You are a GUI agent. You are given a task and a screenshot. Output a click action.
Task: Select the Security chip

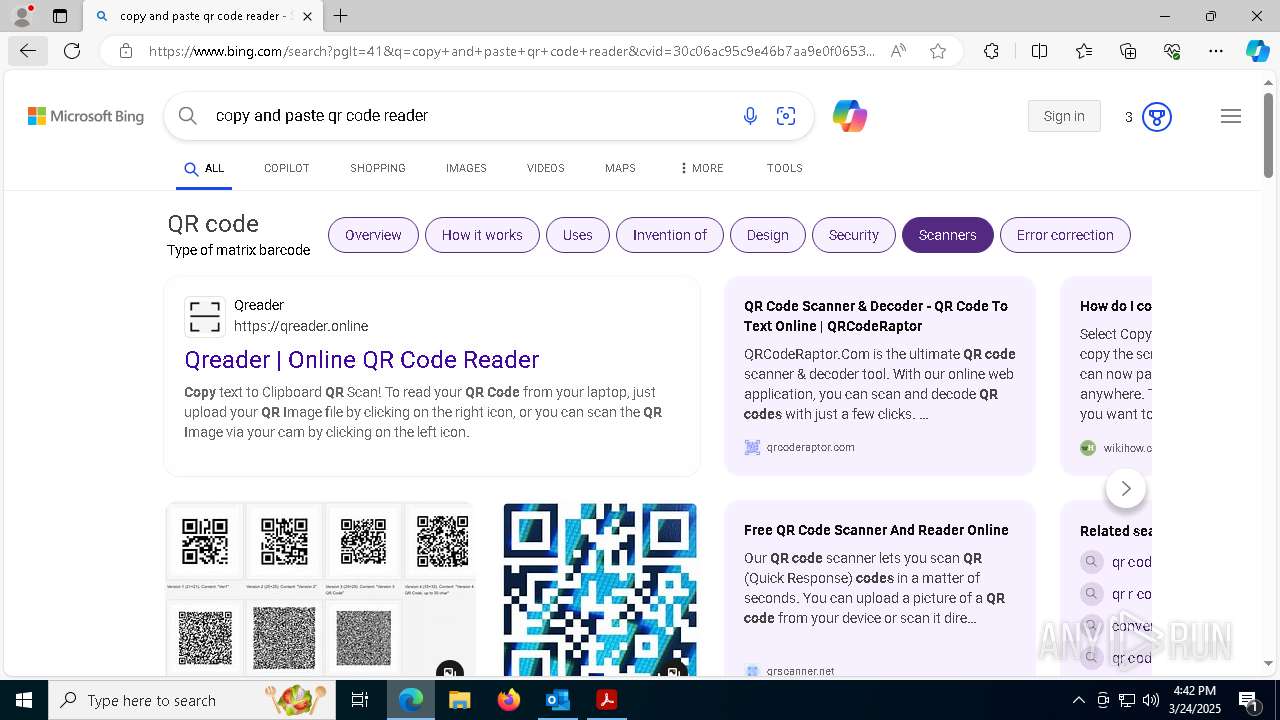tap(854, 235)
